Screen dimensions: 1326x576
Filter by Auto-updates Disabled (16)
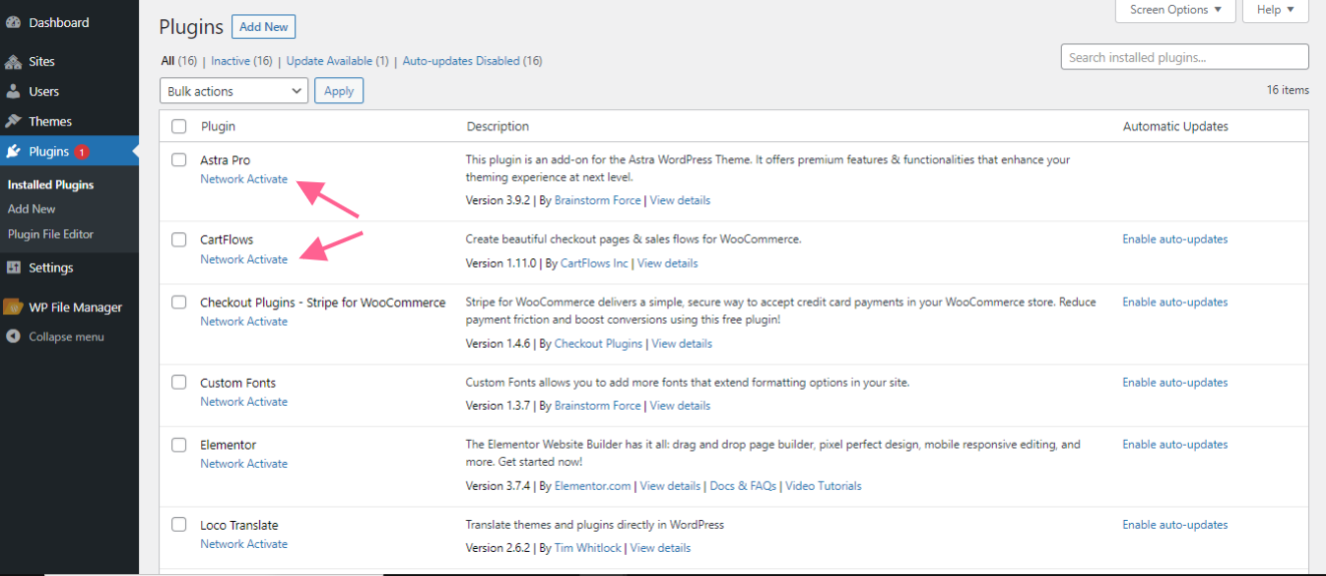[x=472, y=61]
